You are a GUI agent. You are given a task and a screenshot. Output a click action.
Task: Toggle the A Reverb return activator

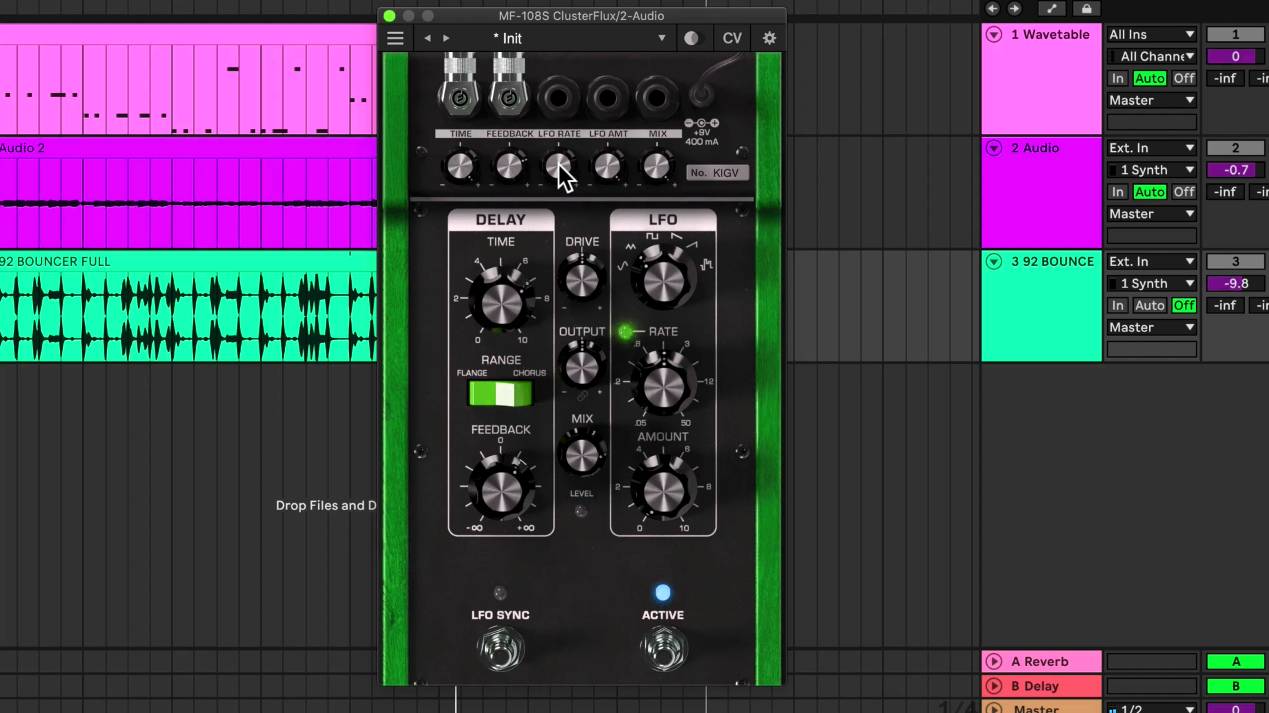tap(1235, 661)
